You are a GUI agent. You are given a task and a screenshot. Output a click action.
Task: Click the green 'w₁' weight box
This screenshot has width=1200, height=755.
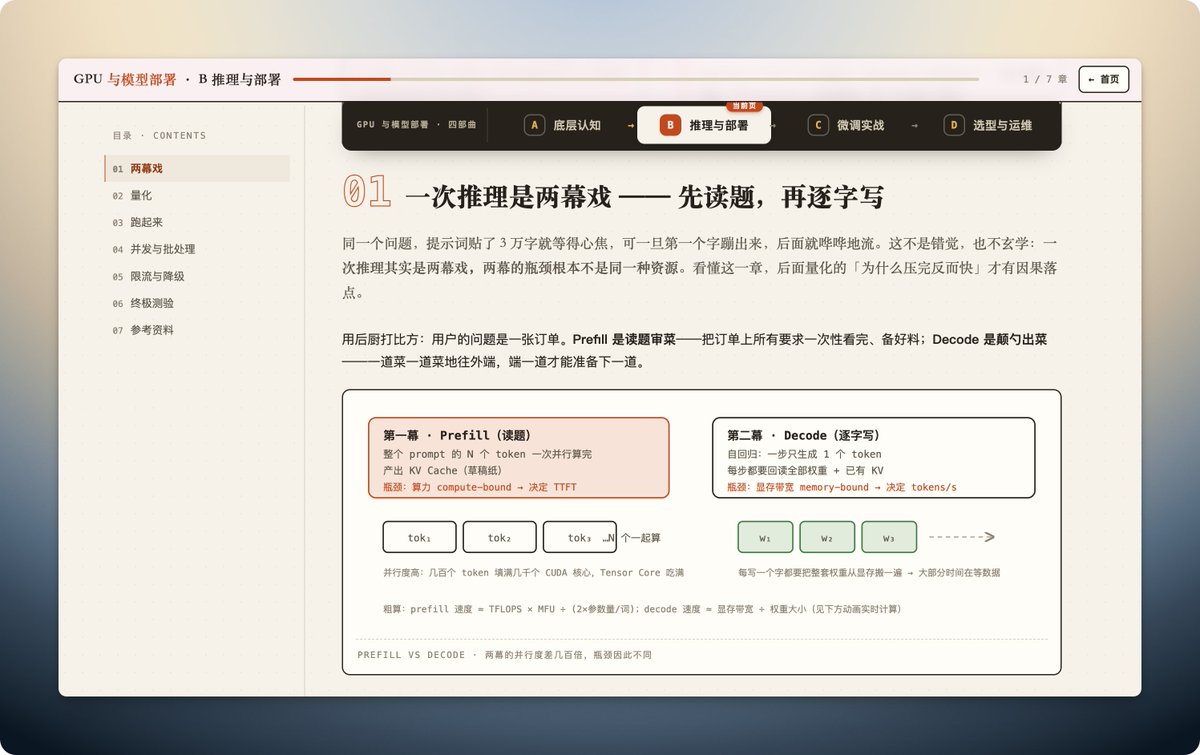pyautogui.click(x=765, y=537)
